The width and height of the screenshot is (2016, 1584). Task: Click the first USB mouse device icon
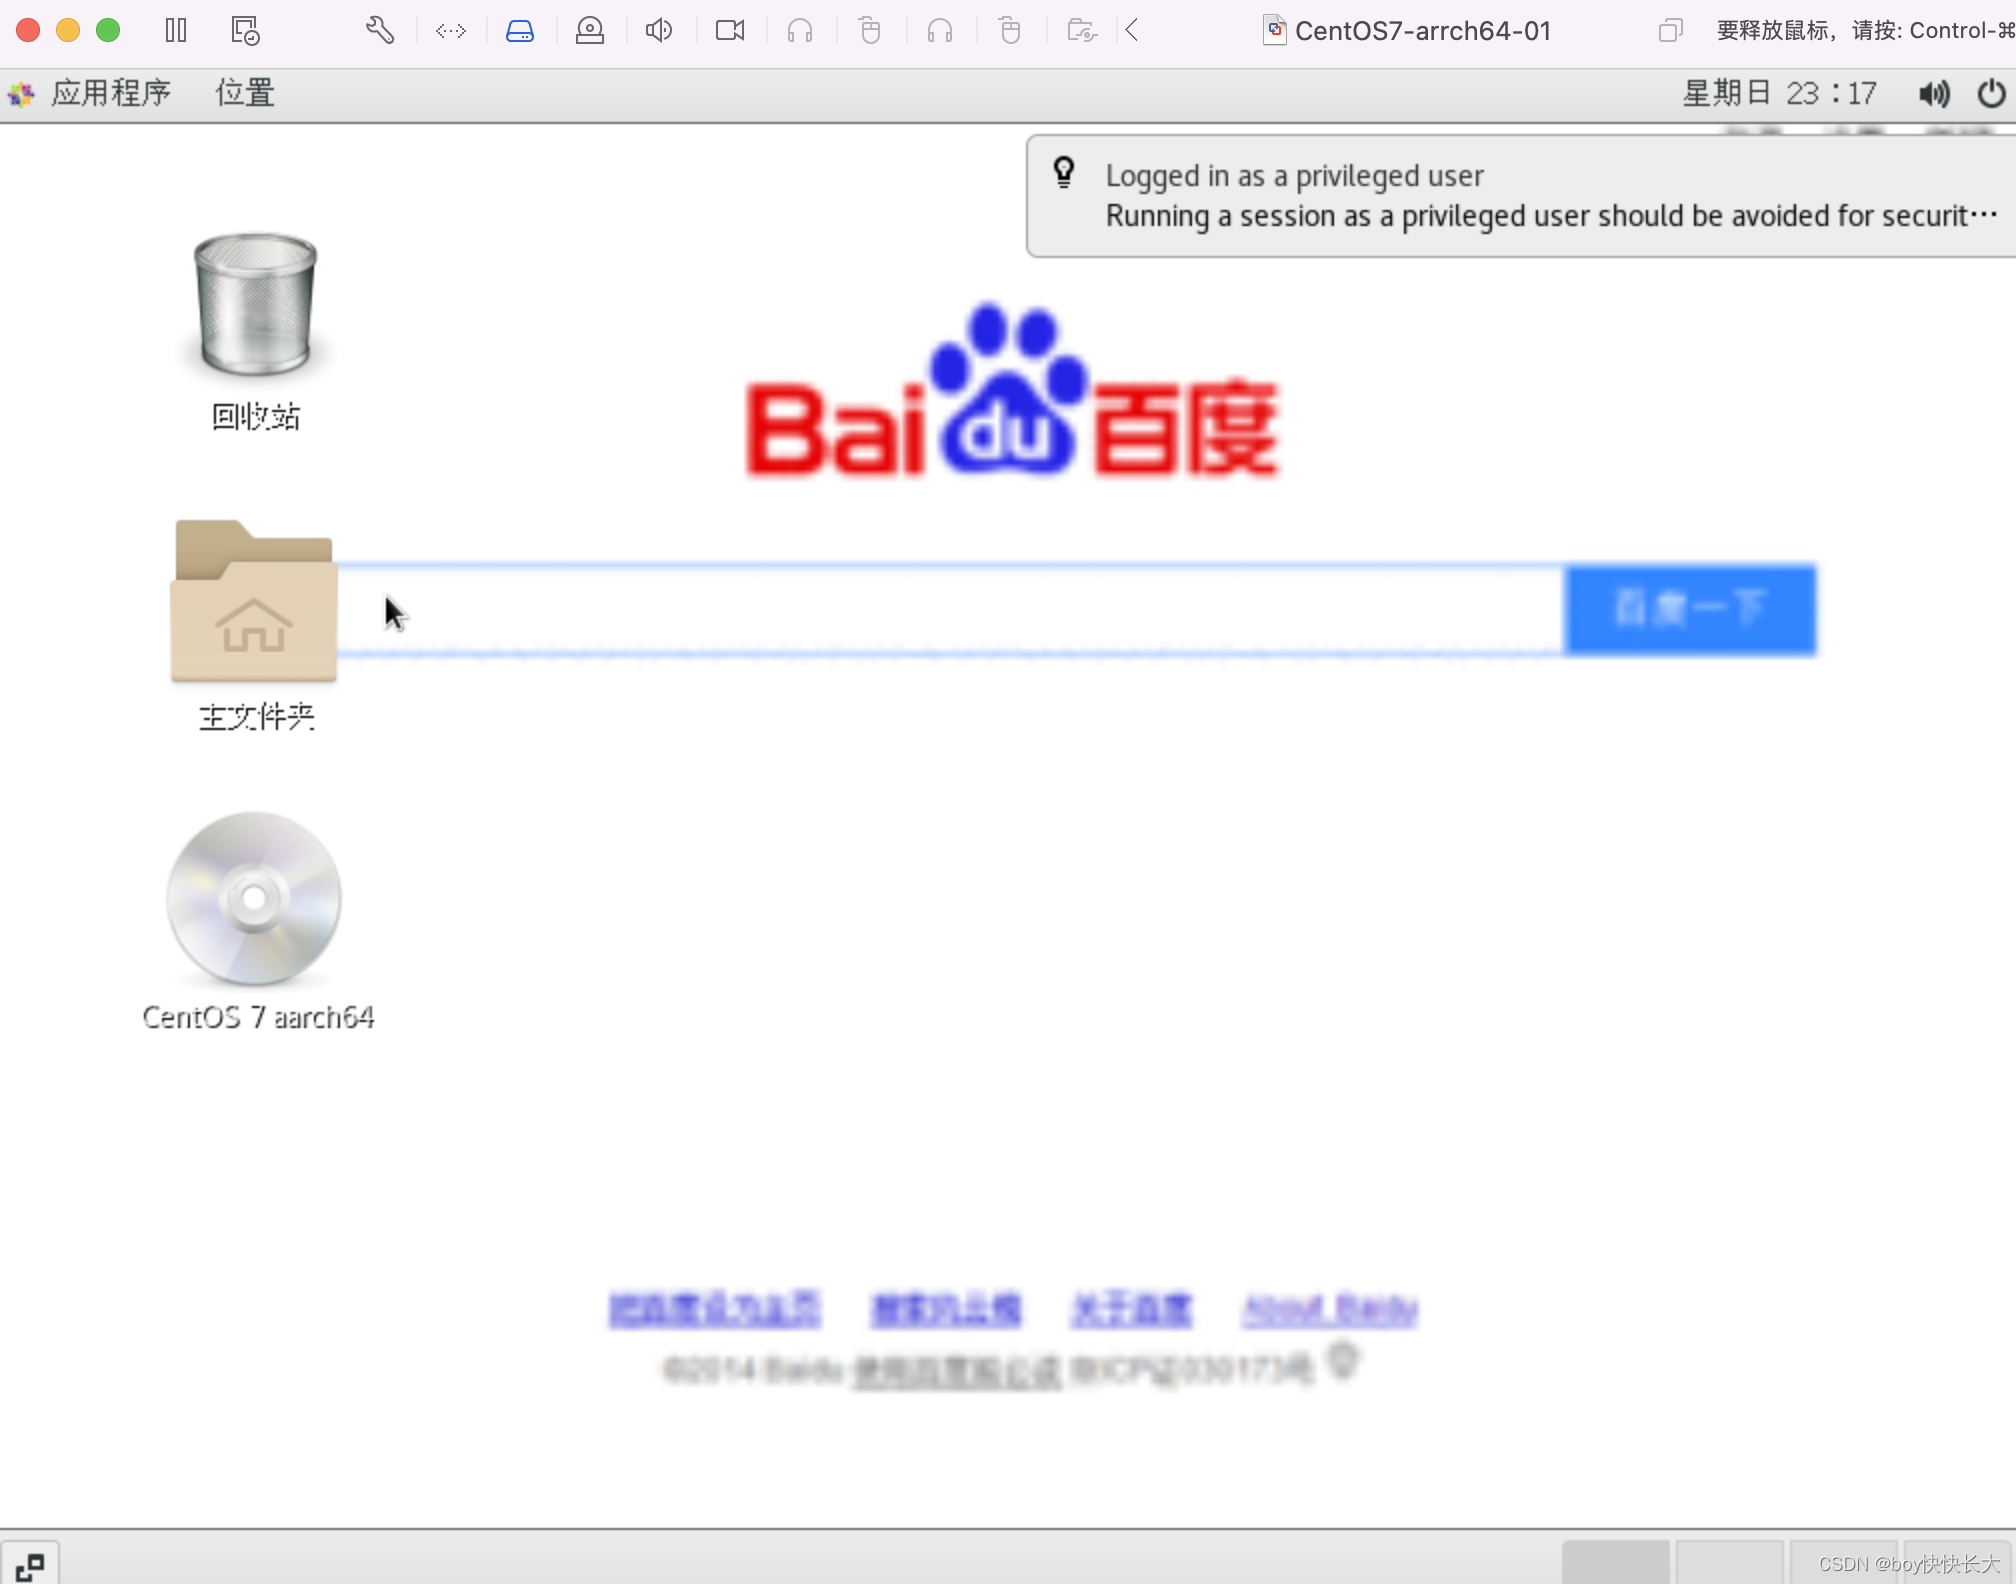coord(870,31)
